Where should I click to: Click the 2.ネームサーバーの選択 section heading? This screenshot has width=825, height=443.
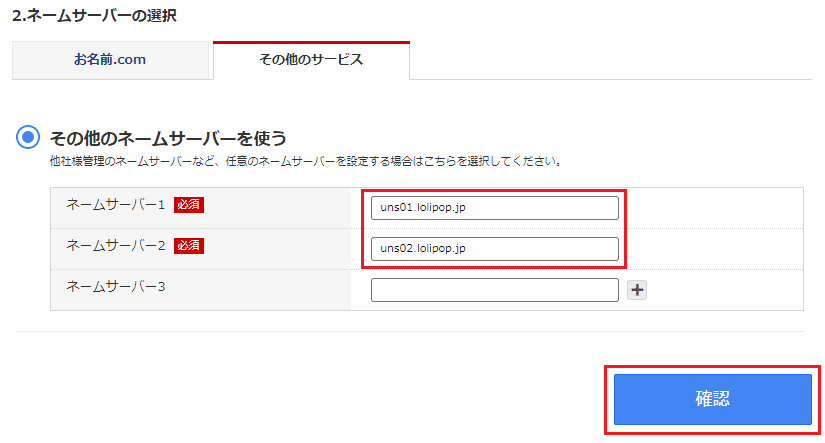click(x=88, y=16)
